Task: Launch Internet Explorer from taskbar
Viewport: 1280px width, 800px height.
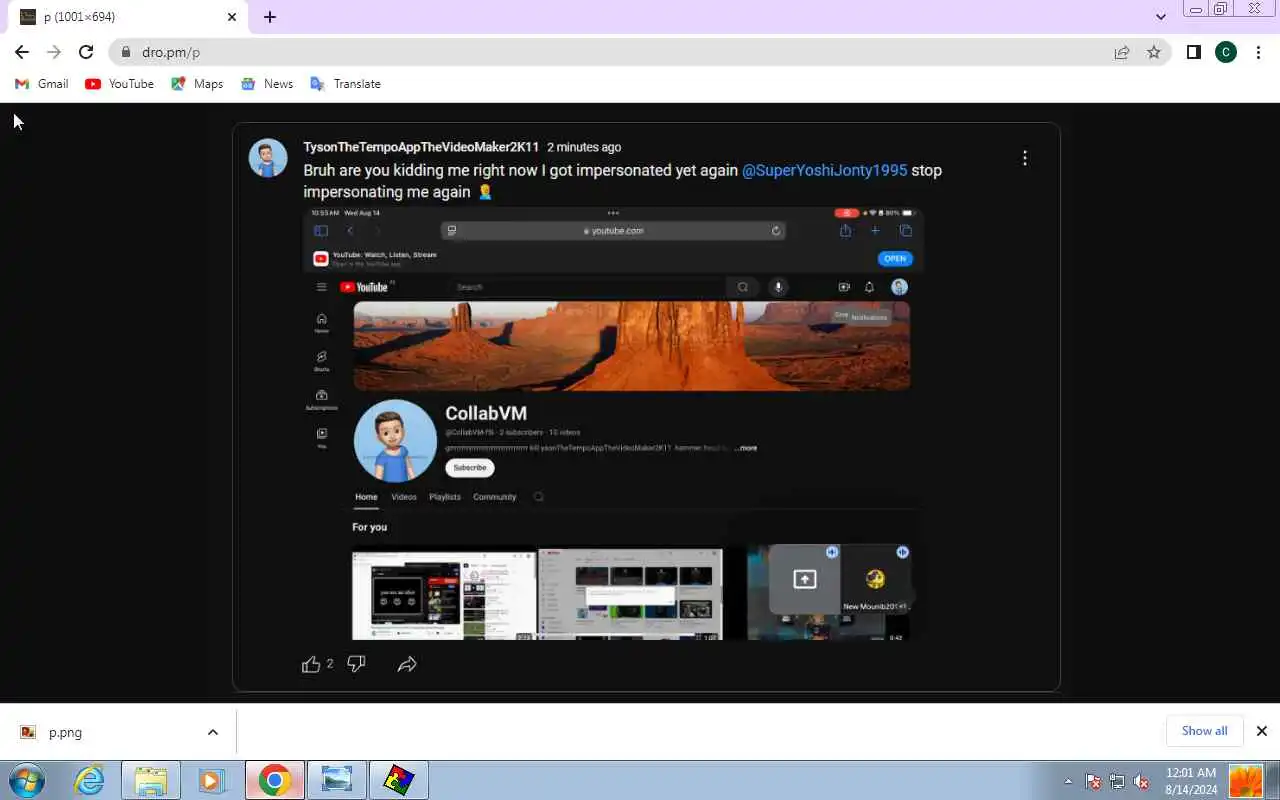Action: point(90,780)
